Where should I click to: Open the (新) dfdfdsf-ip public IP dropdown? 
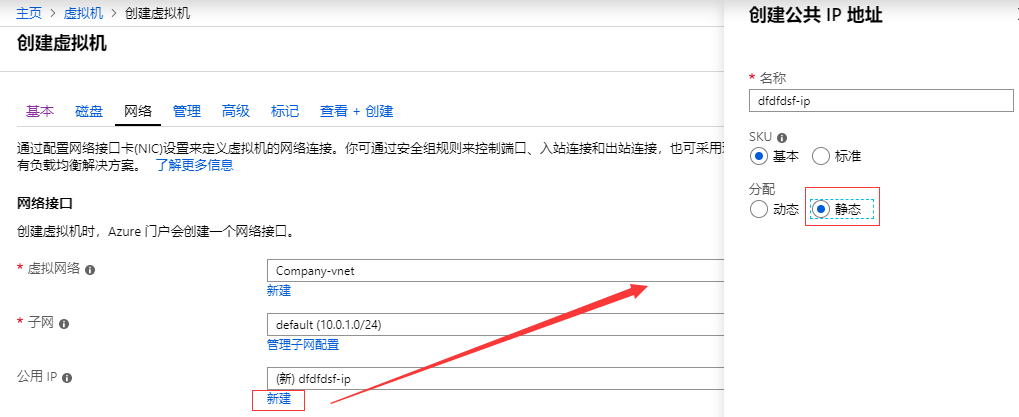[x=495, y=378]
